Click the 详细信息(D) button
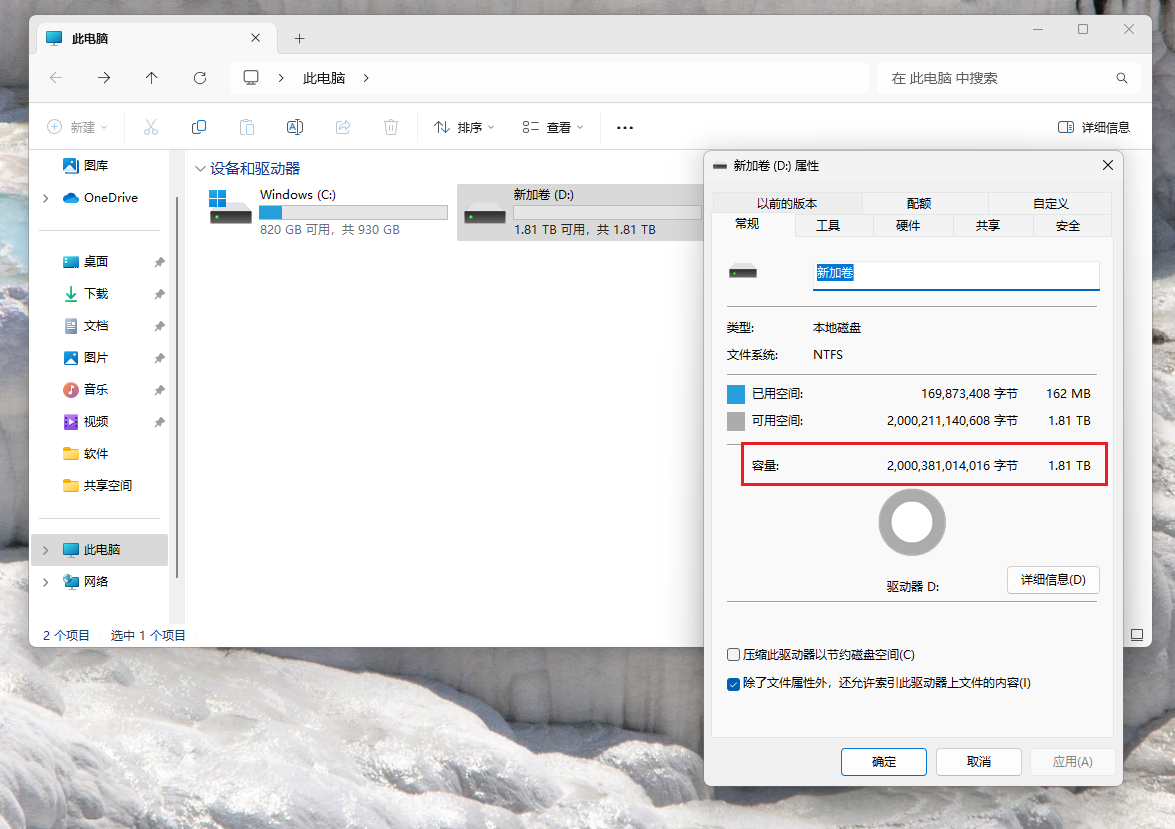 coord(1053,579)
